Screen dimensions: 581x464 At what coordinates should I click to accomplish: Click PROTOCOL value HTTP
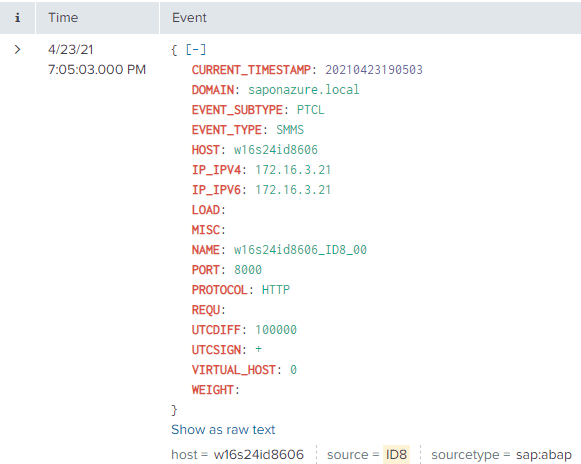(x=276, y=290)
